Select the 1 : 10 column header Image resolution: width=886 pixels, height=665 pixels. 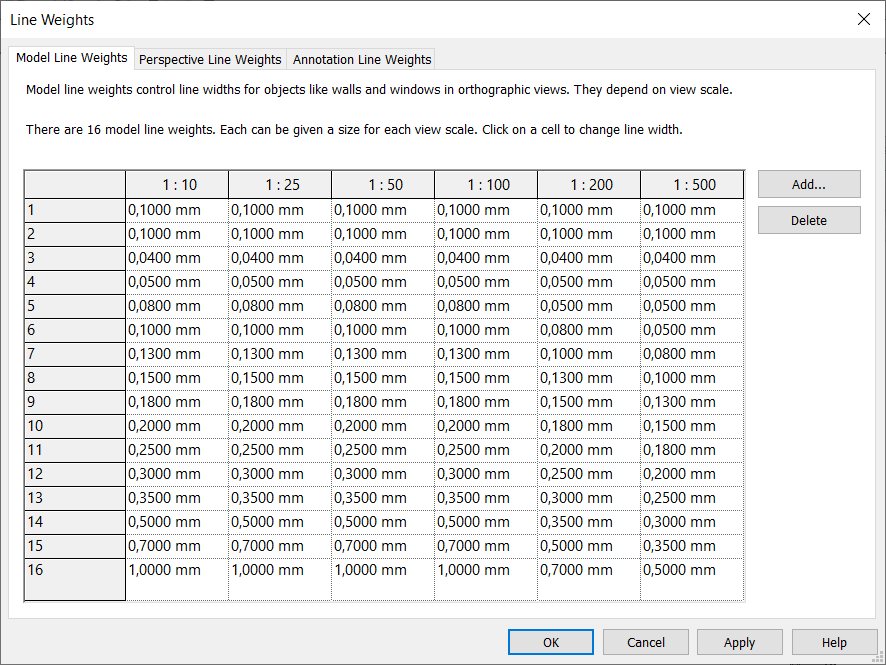coord(176,184)
